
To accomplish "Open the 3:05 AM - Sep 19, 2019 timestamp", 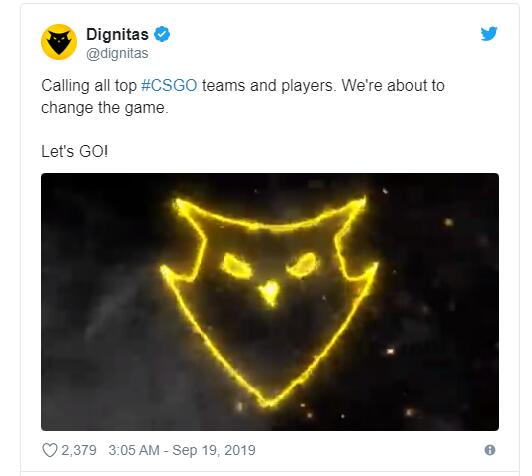I will [182, 451].
